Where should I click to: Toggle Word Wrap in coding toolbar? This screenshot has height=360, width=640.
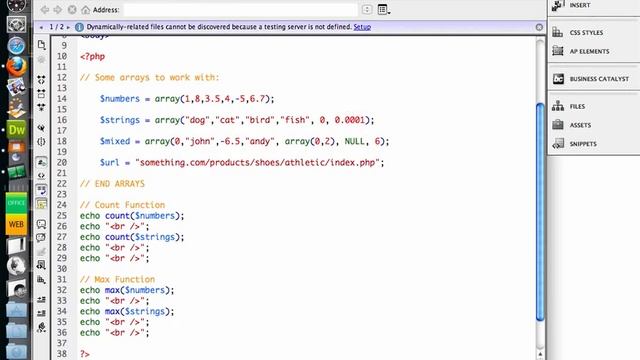pos(41,190)
